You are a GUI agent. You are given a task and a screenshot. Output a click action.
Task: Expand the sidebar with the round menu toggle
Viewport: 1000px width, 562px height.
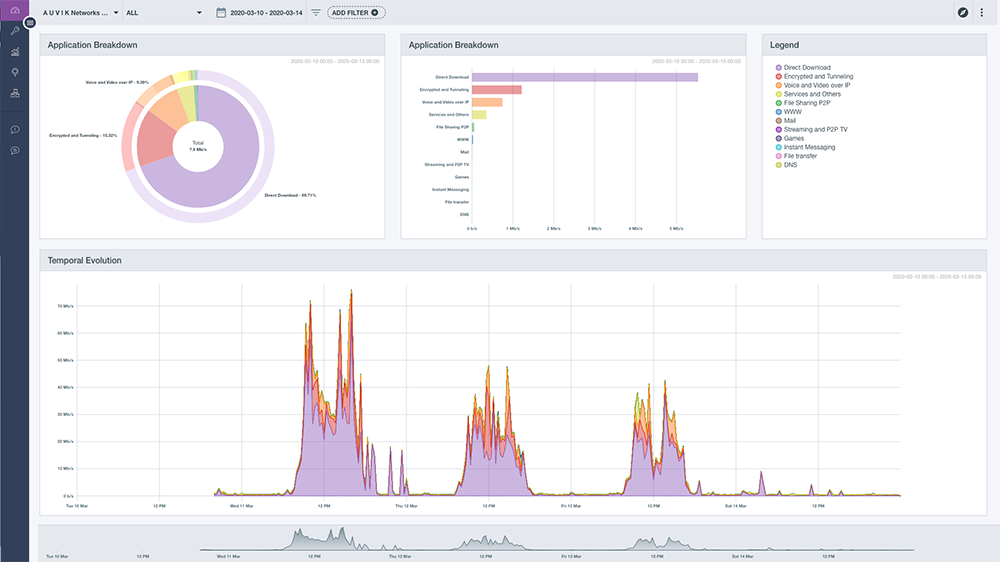point(31,22)
